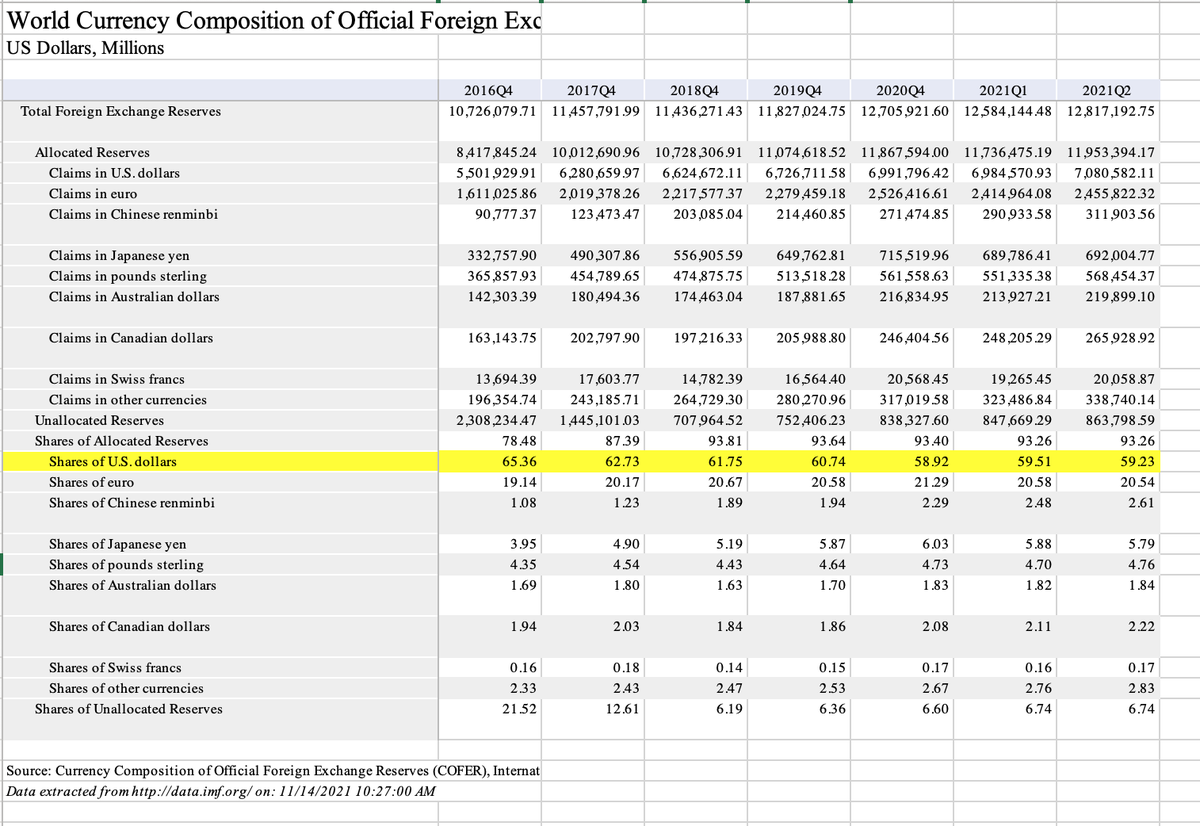This screenshot has width=1200, height=826.
Task: Select the Shares of Canadian dollars label
Action: coord(129,627)
